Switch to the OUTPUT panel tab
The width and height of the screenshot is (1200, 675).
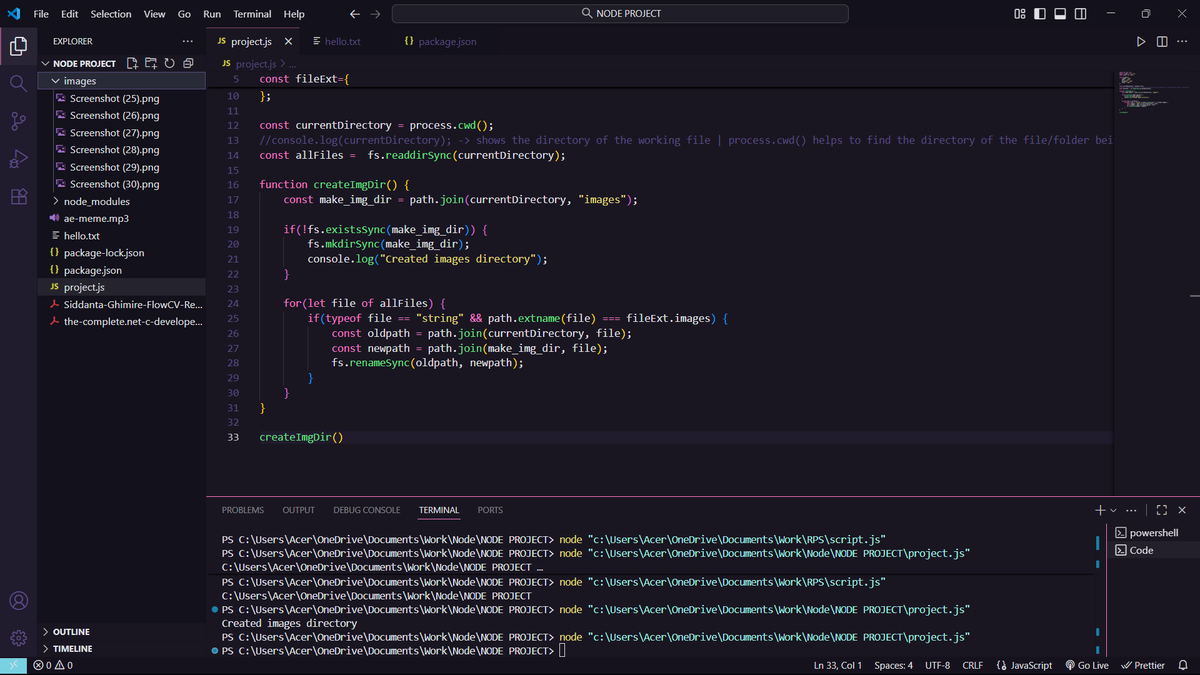(298, 510)
